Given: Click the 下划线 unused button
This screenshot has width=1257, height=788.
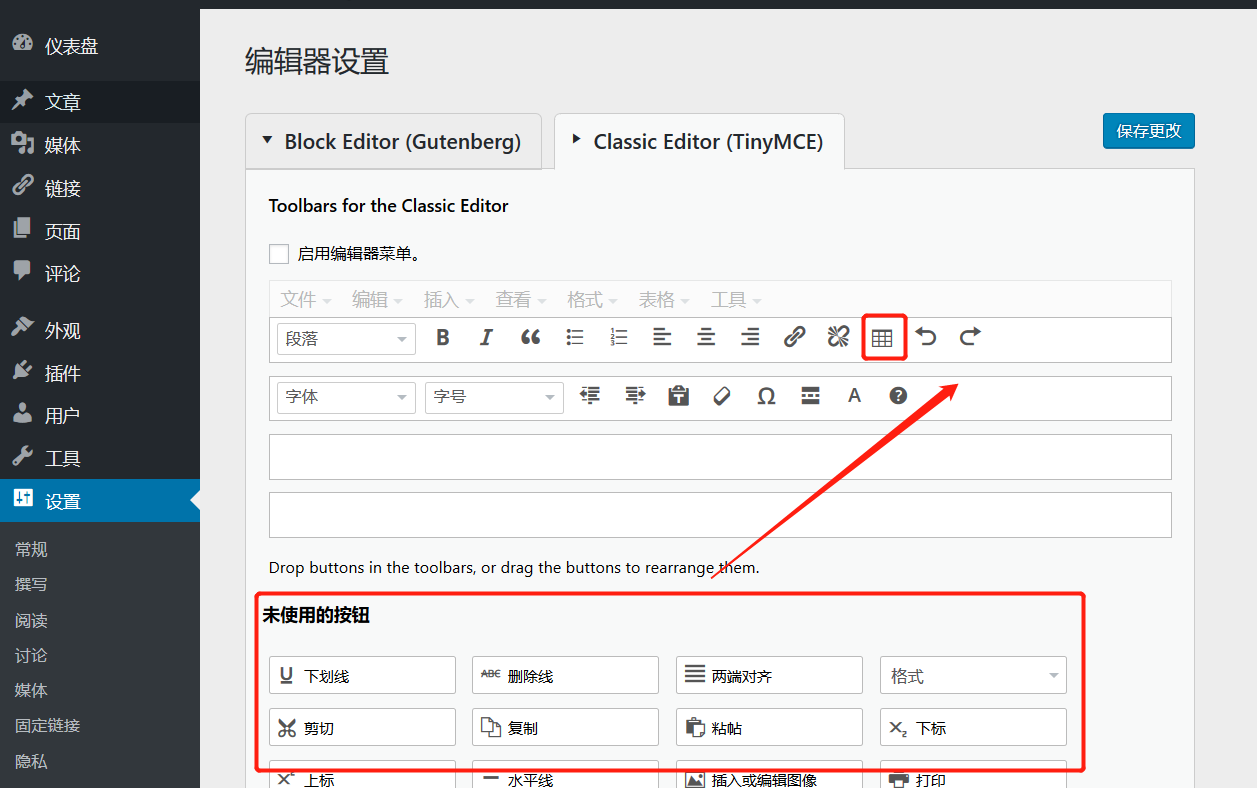Looking at the screenshot, I should click(x=362, y=676).
